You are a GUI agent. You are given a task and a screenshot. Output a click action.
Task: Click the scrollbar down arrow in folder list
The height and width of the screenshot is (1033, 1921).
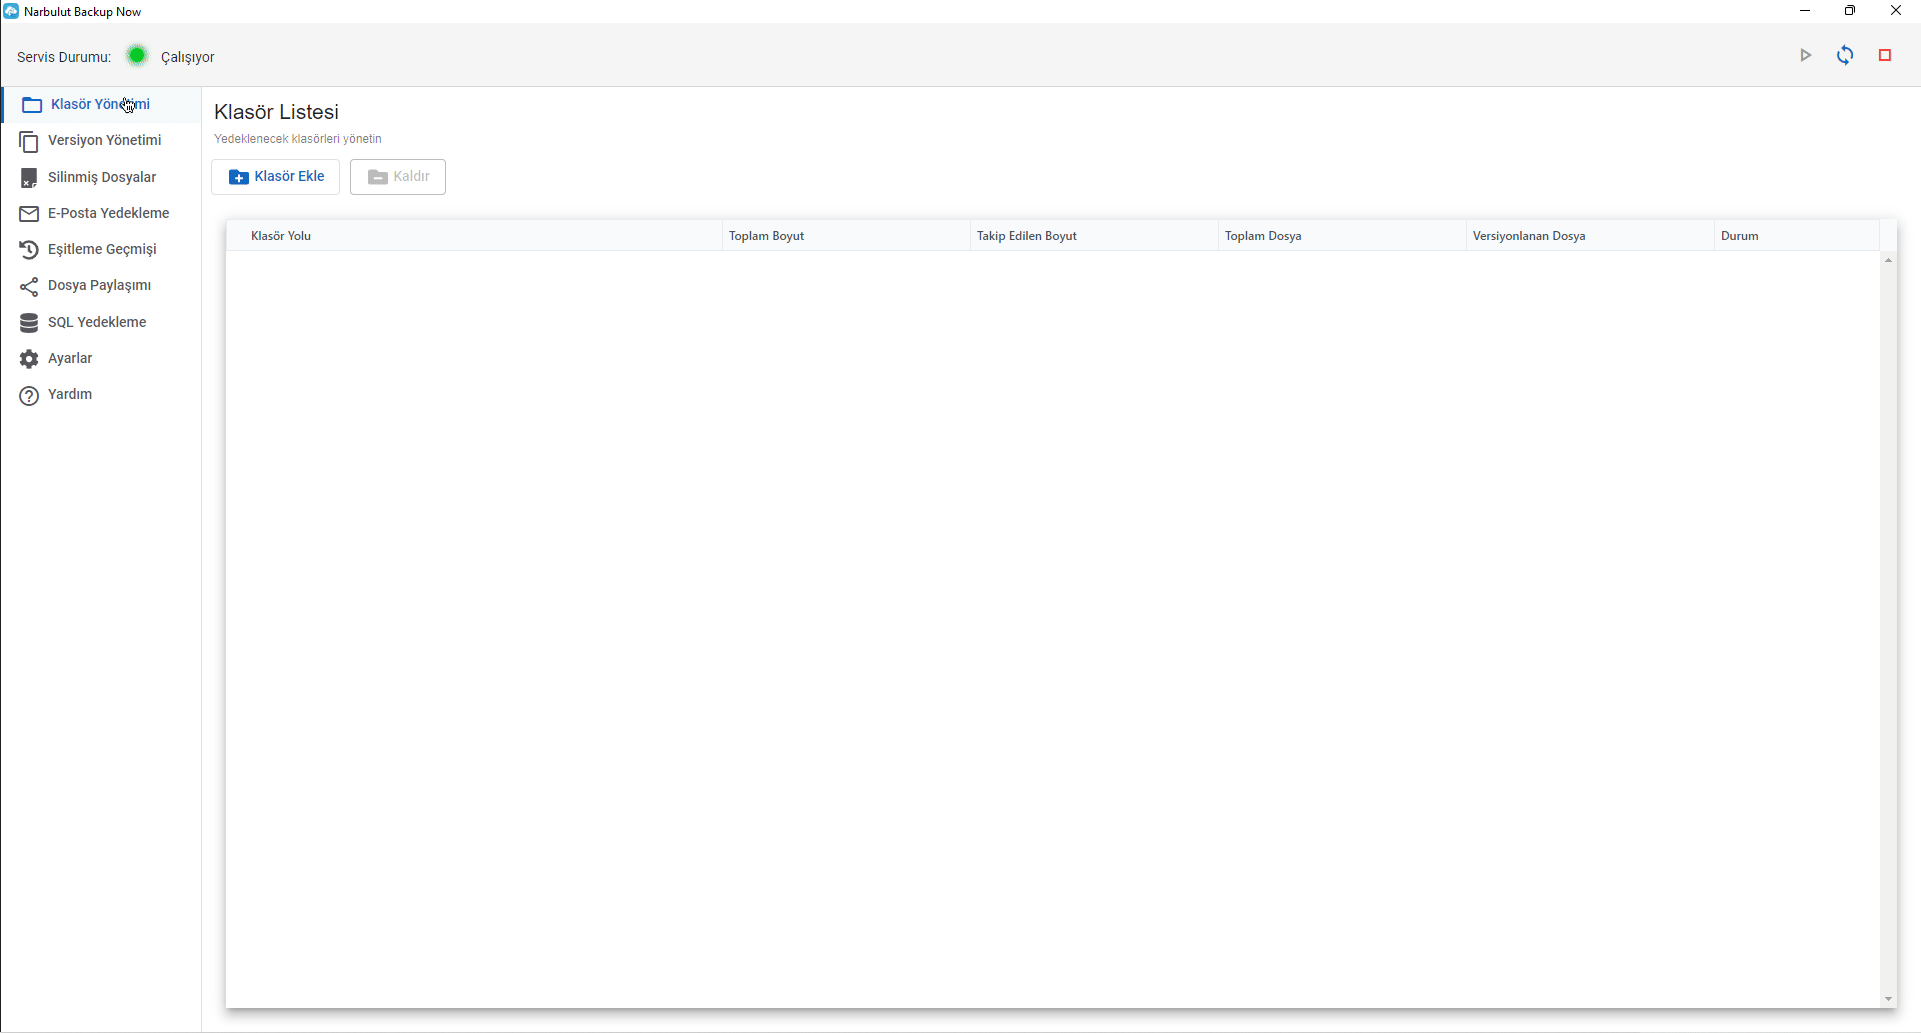click(1888, 999)
